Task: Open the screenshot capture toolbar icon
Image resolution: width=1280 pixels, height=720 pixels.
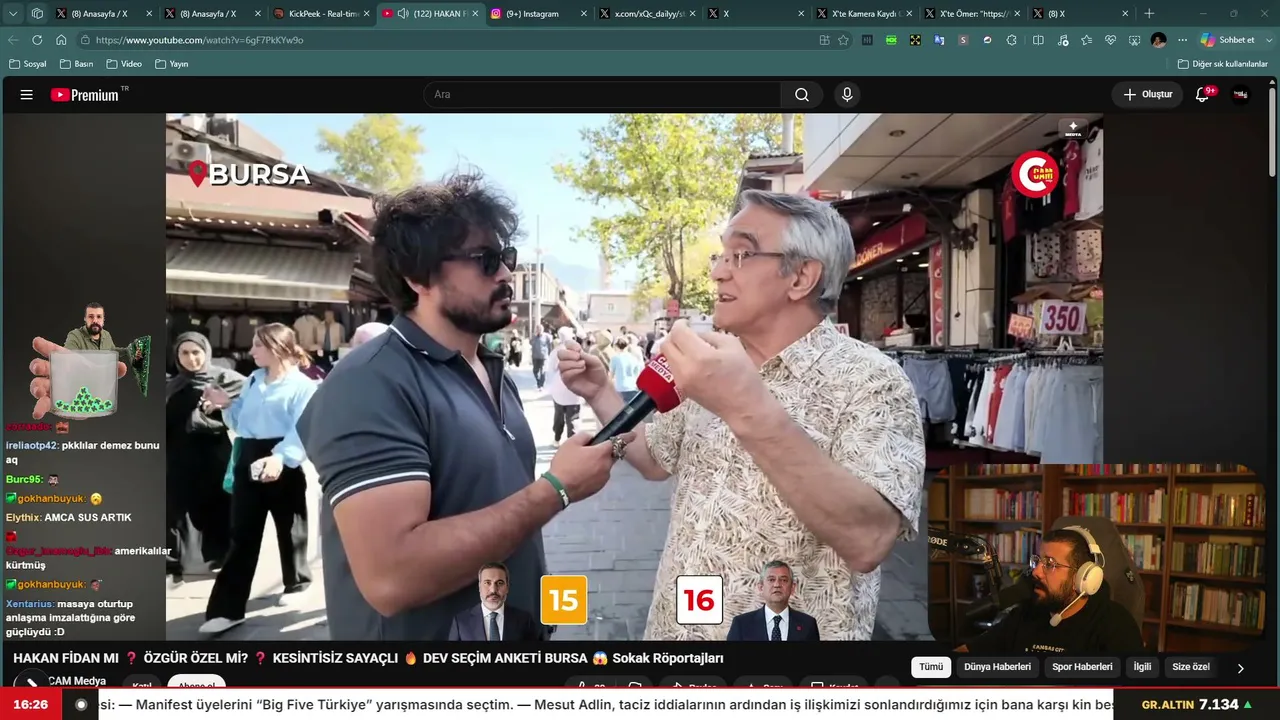Action: coord(1134,40)
